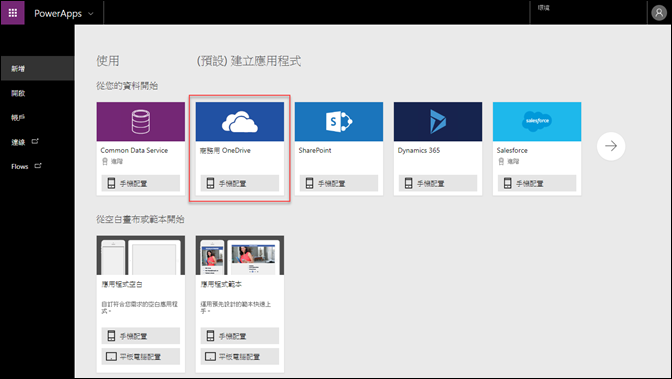This screenshot has height=379, width=672.
Task: Click tablet icon in blank app card
Action: click(x=111, y=356)
